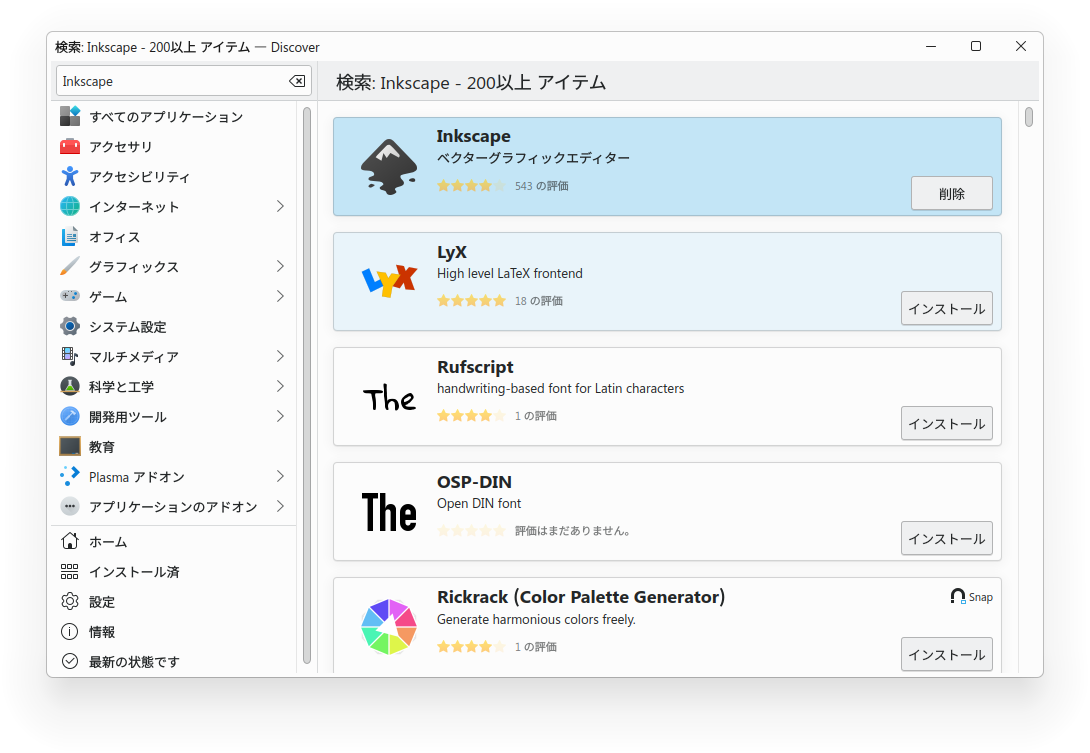Click the Installed (インストール済) grid icon
Image resolution: width=1090 pixels, height=753 pixels.
[70, 572]
